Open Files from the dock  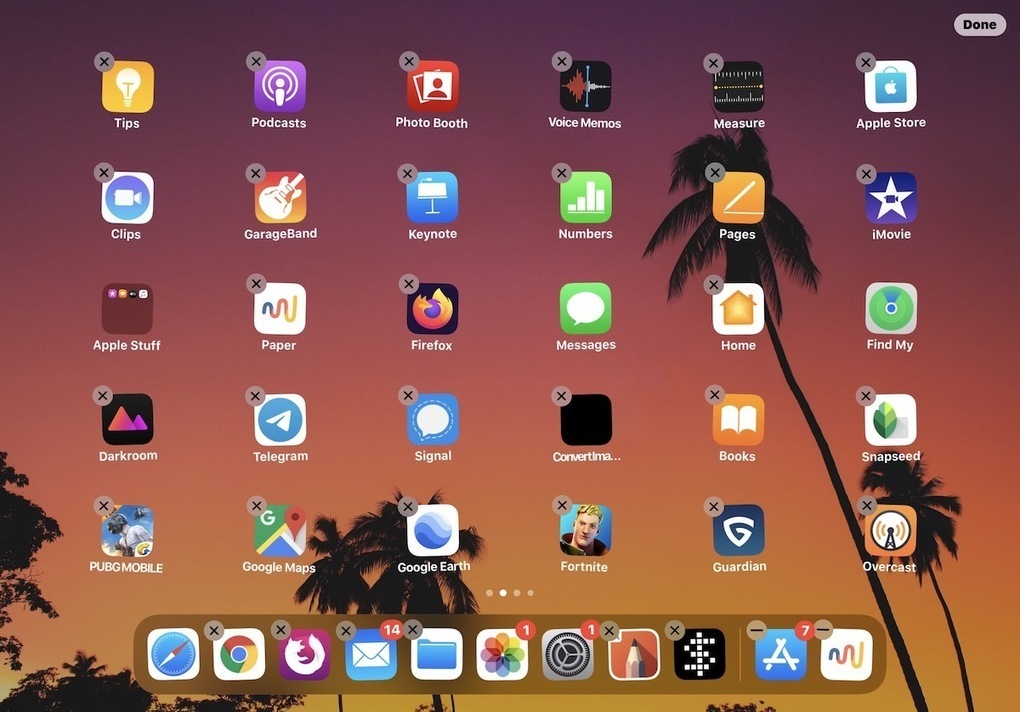tap(436, 654)
